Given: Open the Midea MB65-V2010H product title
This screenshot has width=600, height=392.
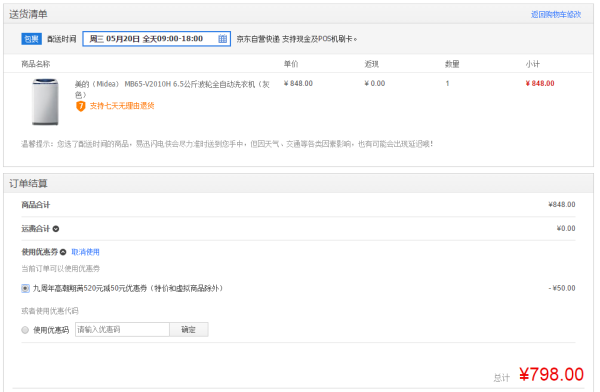Looking at the screenshot, I should [172, 89].
